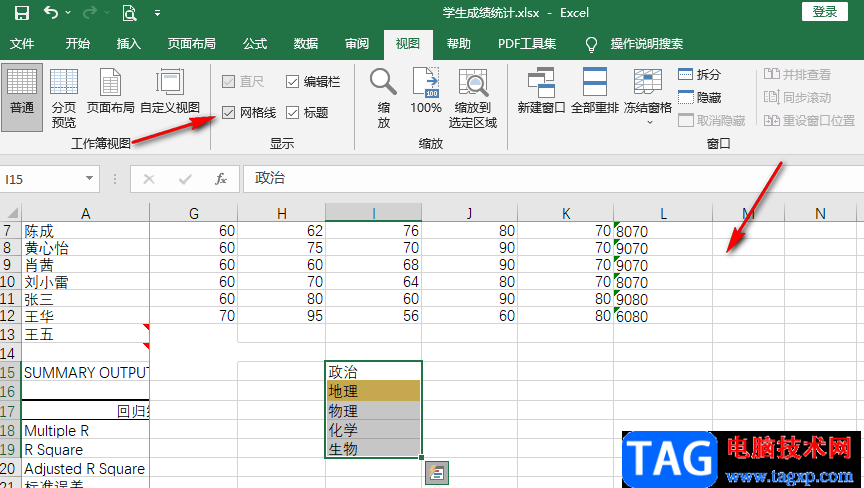This screenshot has height=488, width=864.
Task: Click the cell containing 陈成
Action: tap(85, 231)
